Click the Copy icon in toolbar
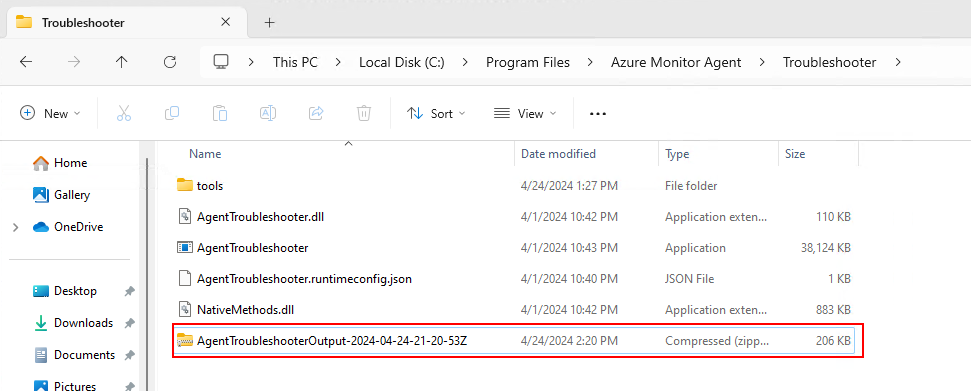Image resolution: width=971 pixels, height=391 pixels. click(172, 113)
